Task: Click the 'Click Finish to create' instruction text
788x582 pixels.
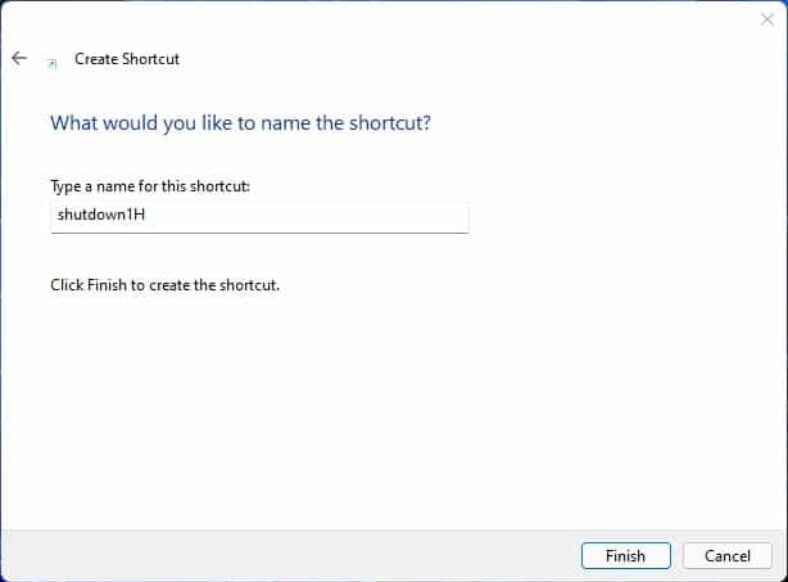Action: (164, 285)
